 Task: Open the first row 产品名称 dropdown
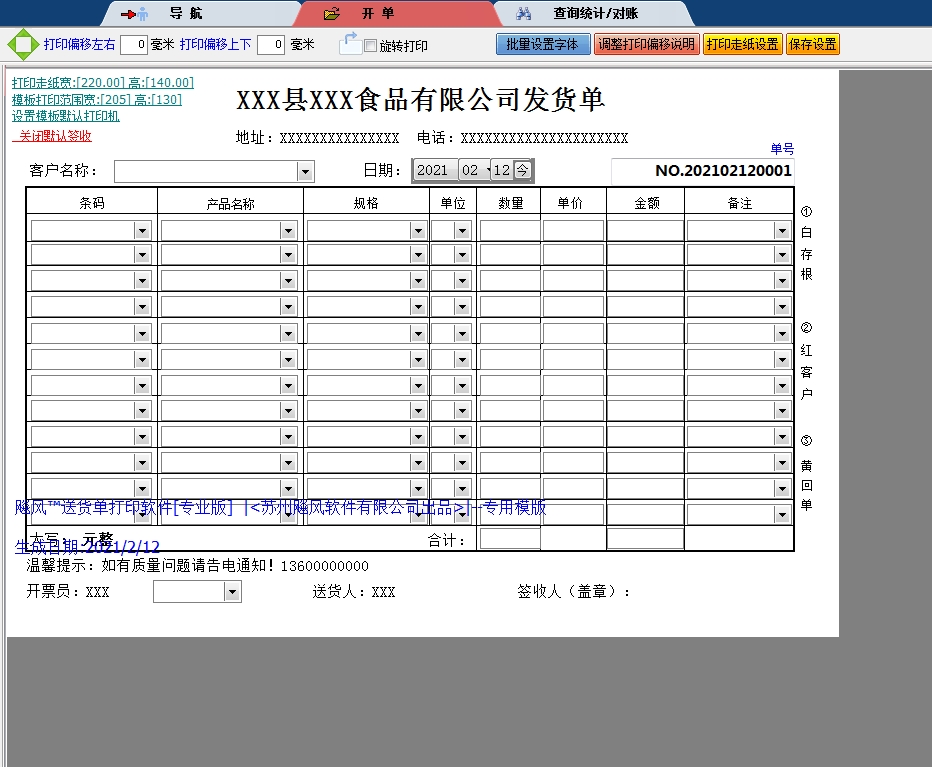(288, 231)
